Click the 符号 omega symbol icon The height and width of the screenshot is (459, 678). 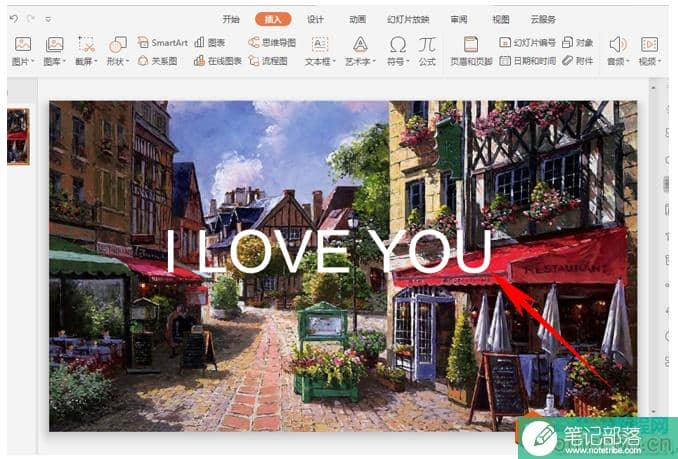398,45
